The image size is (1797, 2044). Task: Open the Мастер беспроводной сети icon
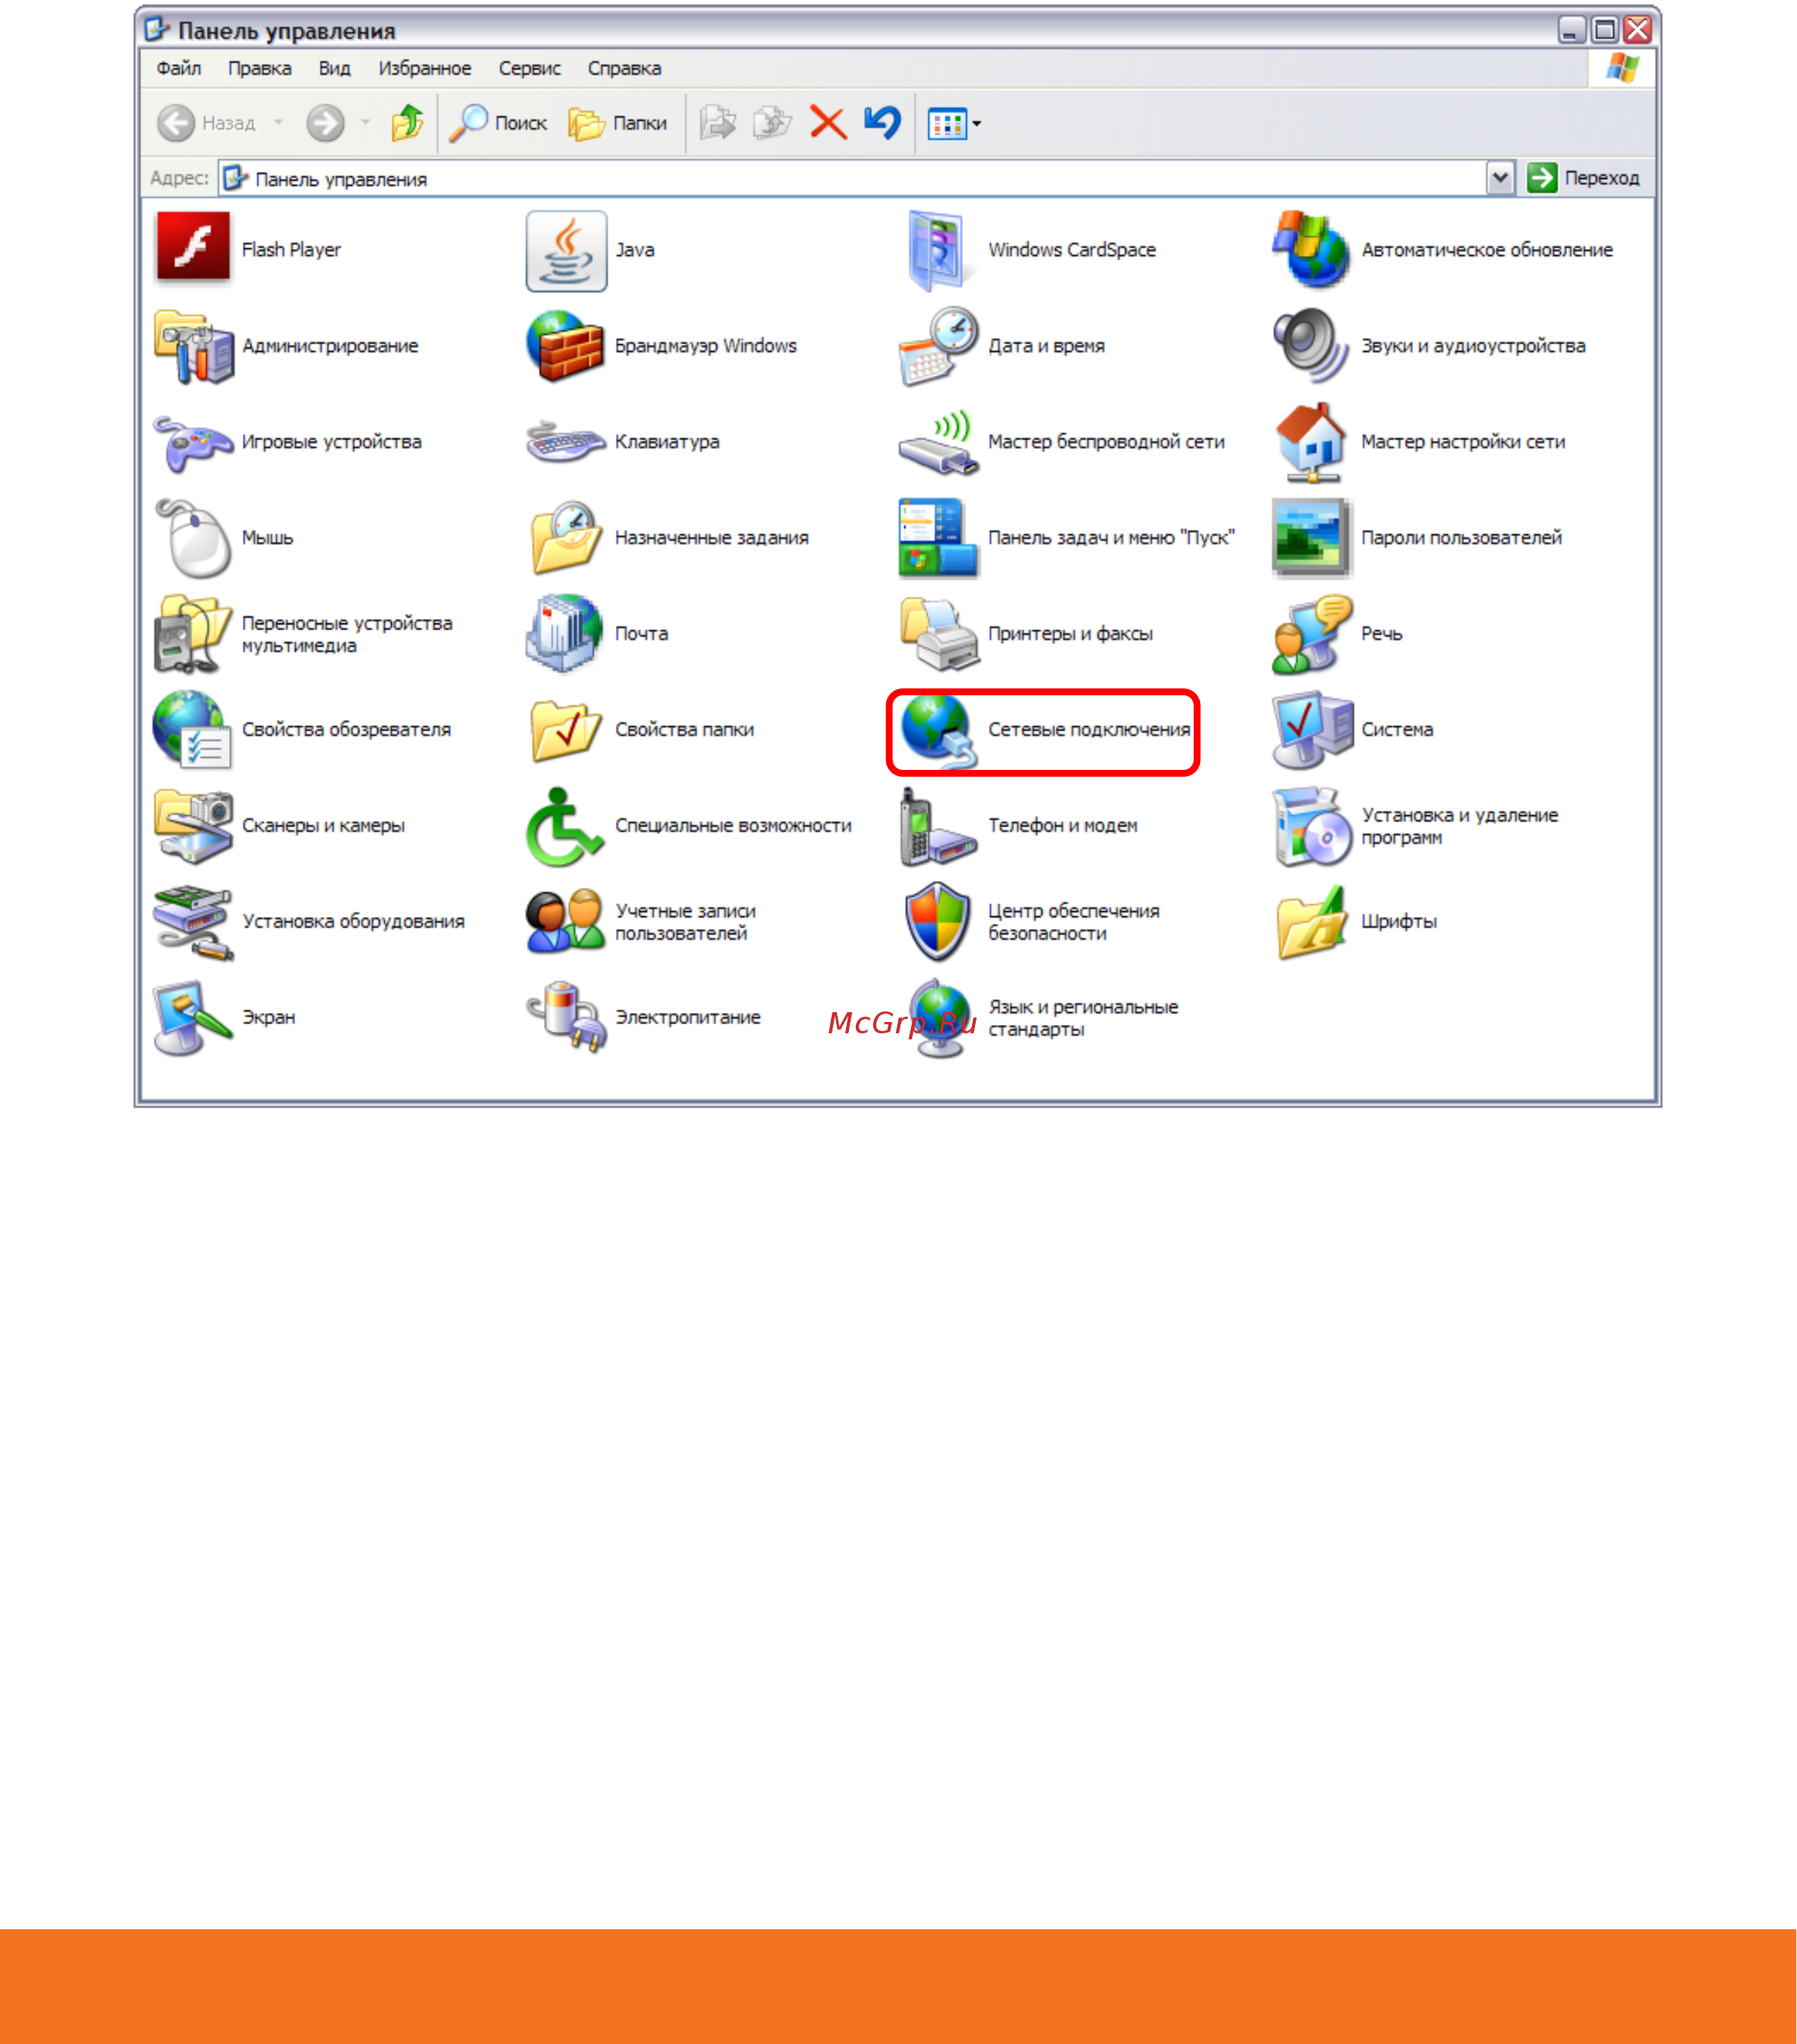coord(938,442)
